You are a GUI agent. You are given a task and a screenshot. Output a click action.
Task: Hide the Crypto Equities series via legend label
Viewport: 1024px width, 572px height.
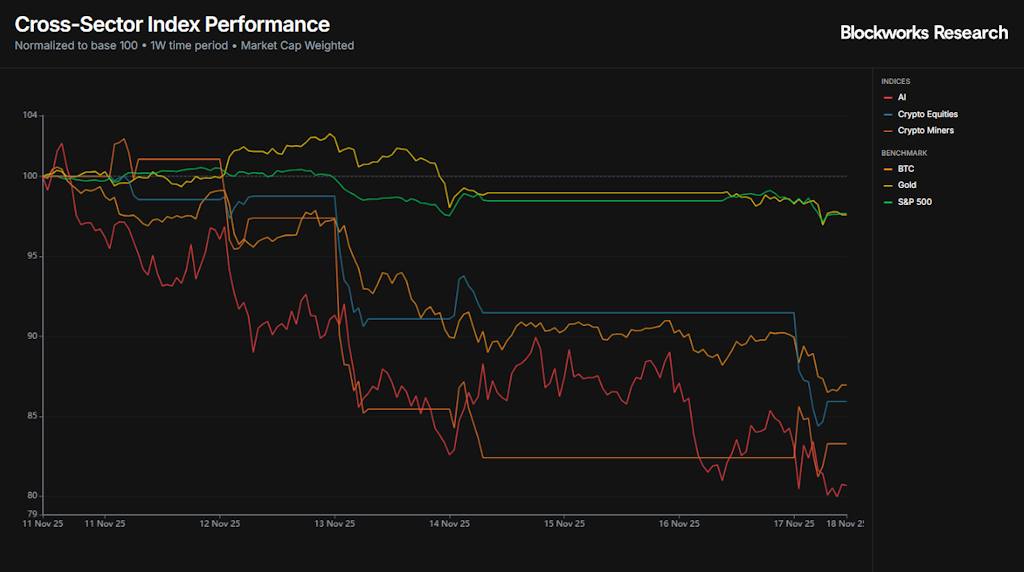(x=927, y=114)
